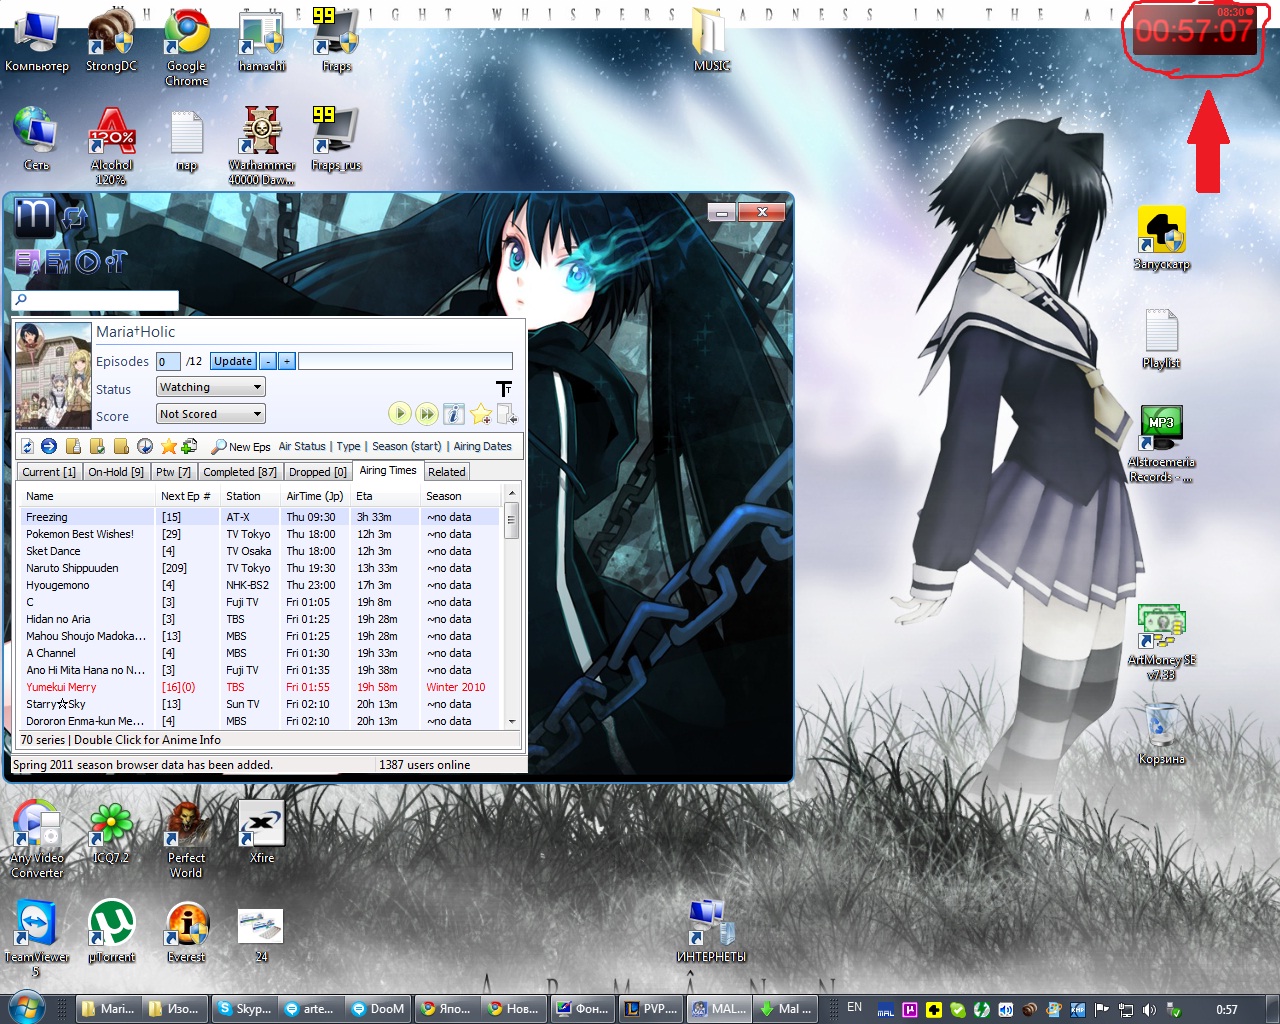
Task: Add to favorites with star-plus icon
Action: (x=481, y=413)
